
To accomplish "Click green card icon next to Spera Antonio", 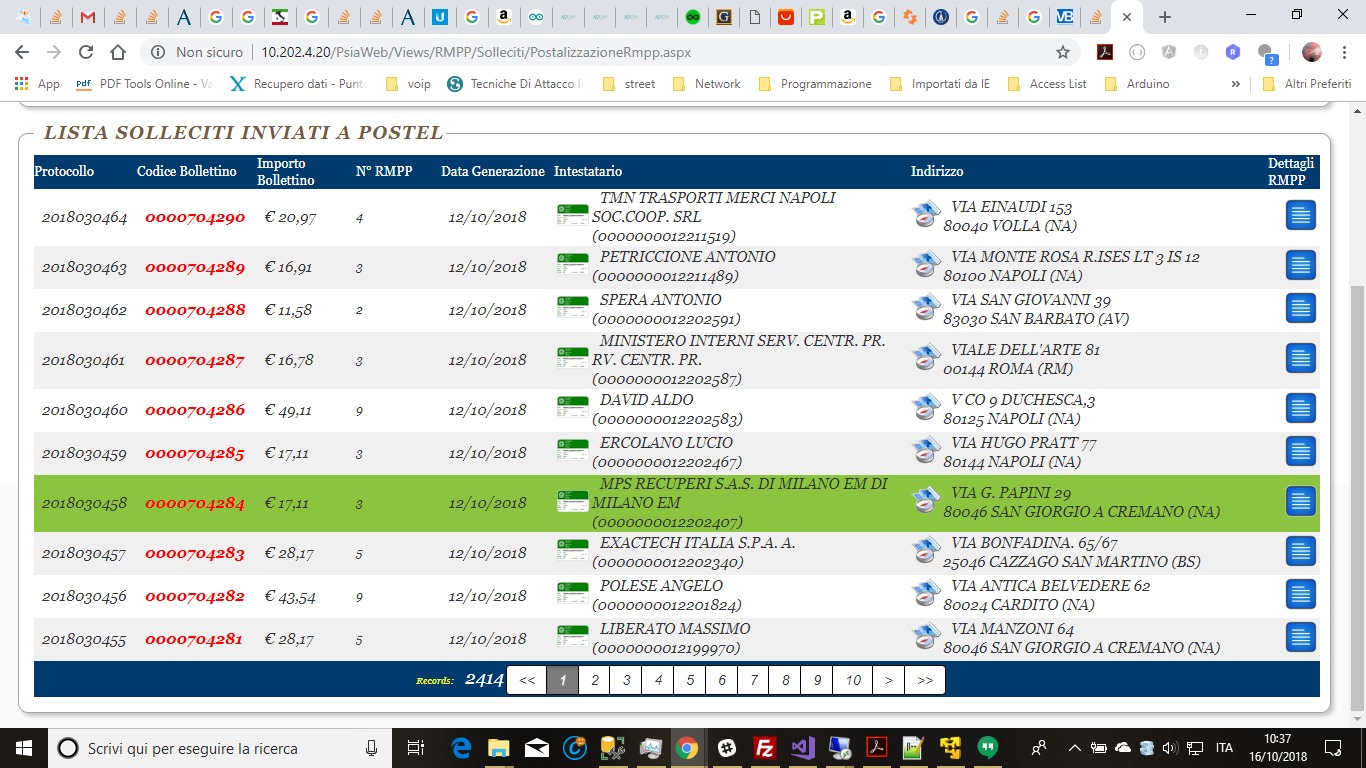I will point(572,307).
